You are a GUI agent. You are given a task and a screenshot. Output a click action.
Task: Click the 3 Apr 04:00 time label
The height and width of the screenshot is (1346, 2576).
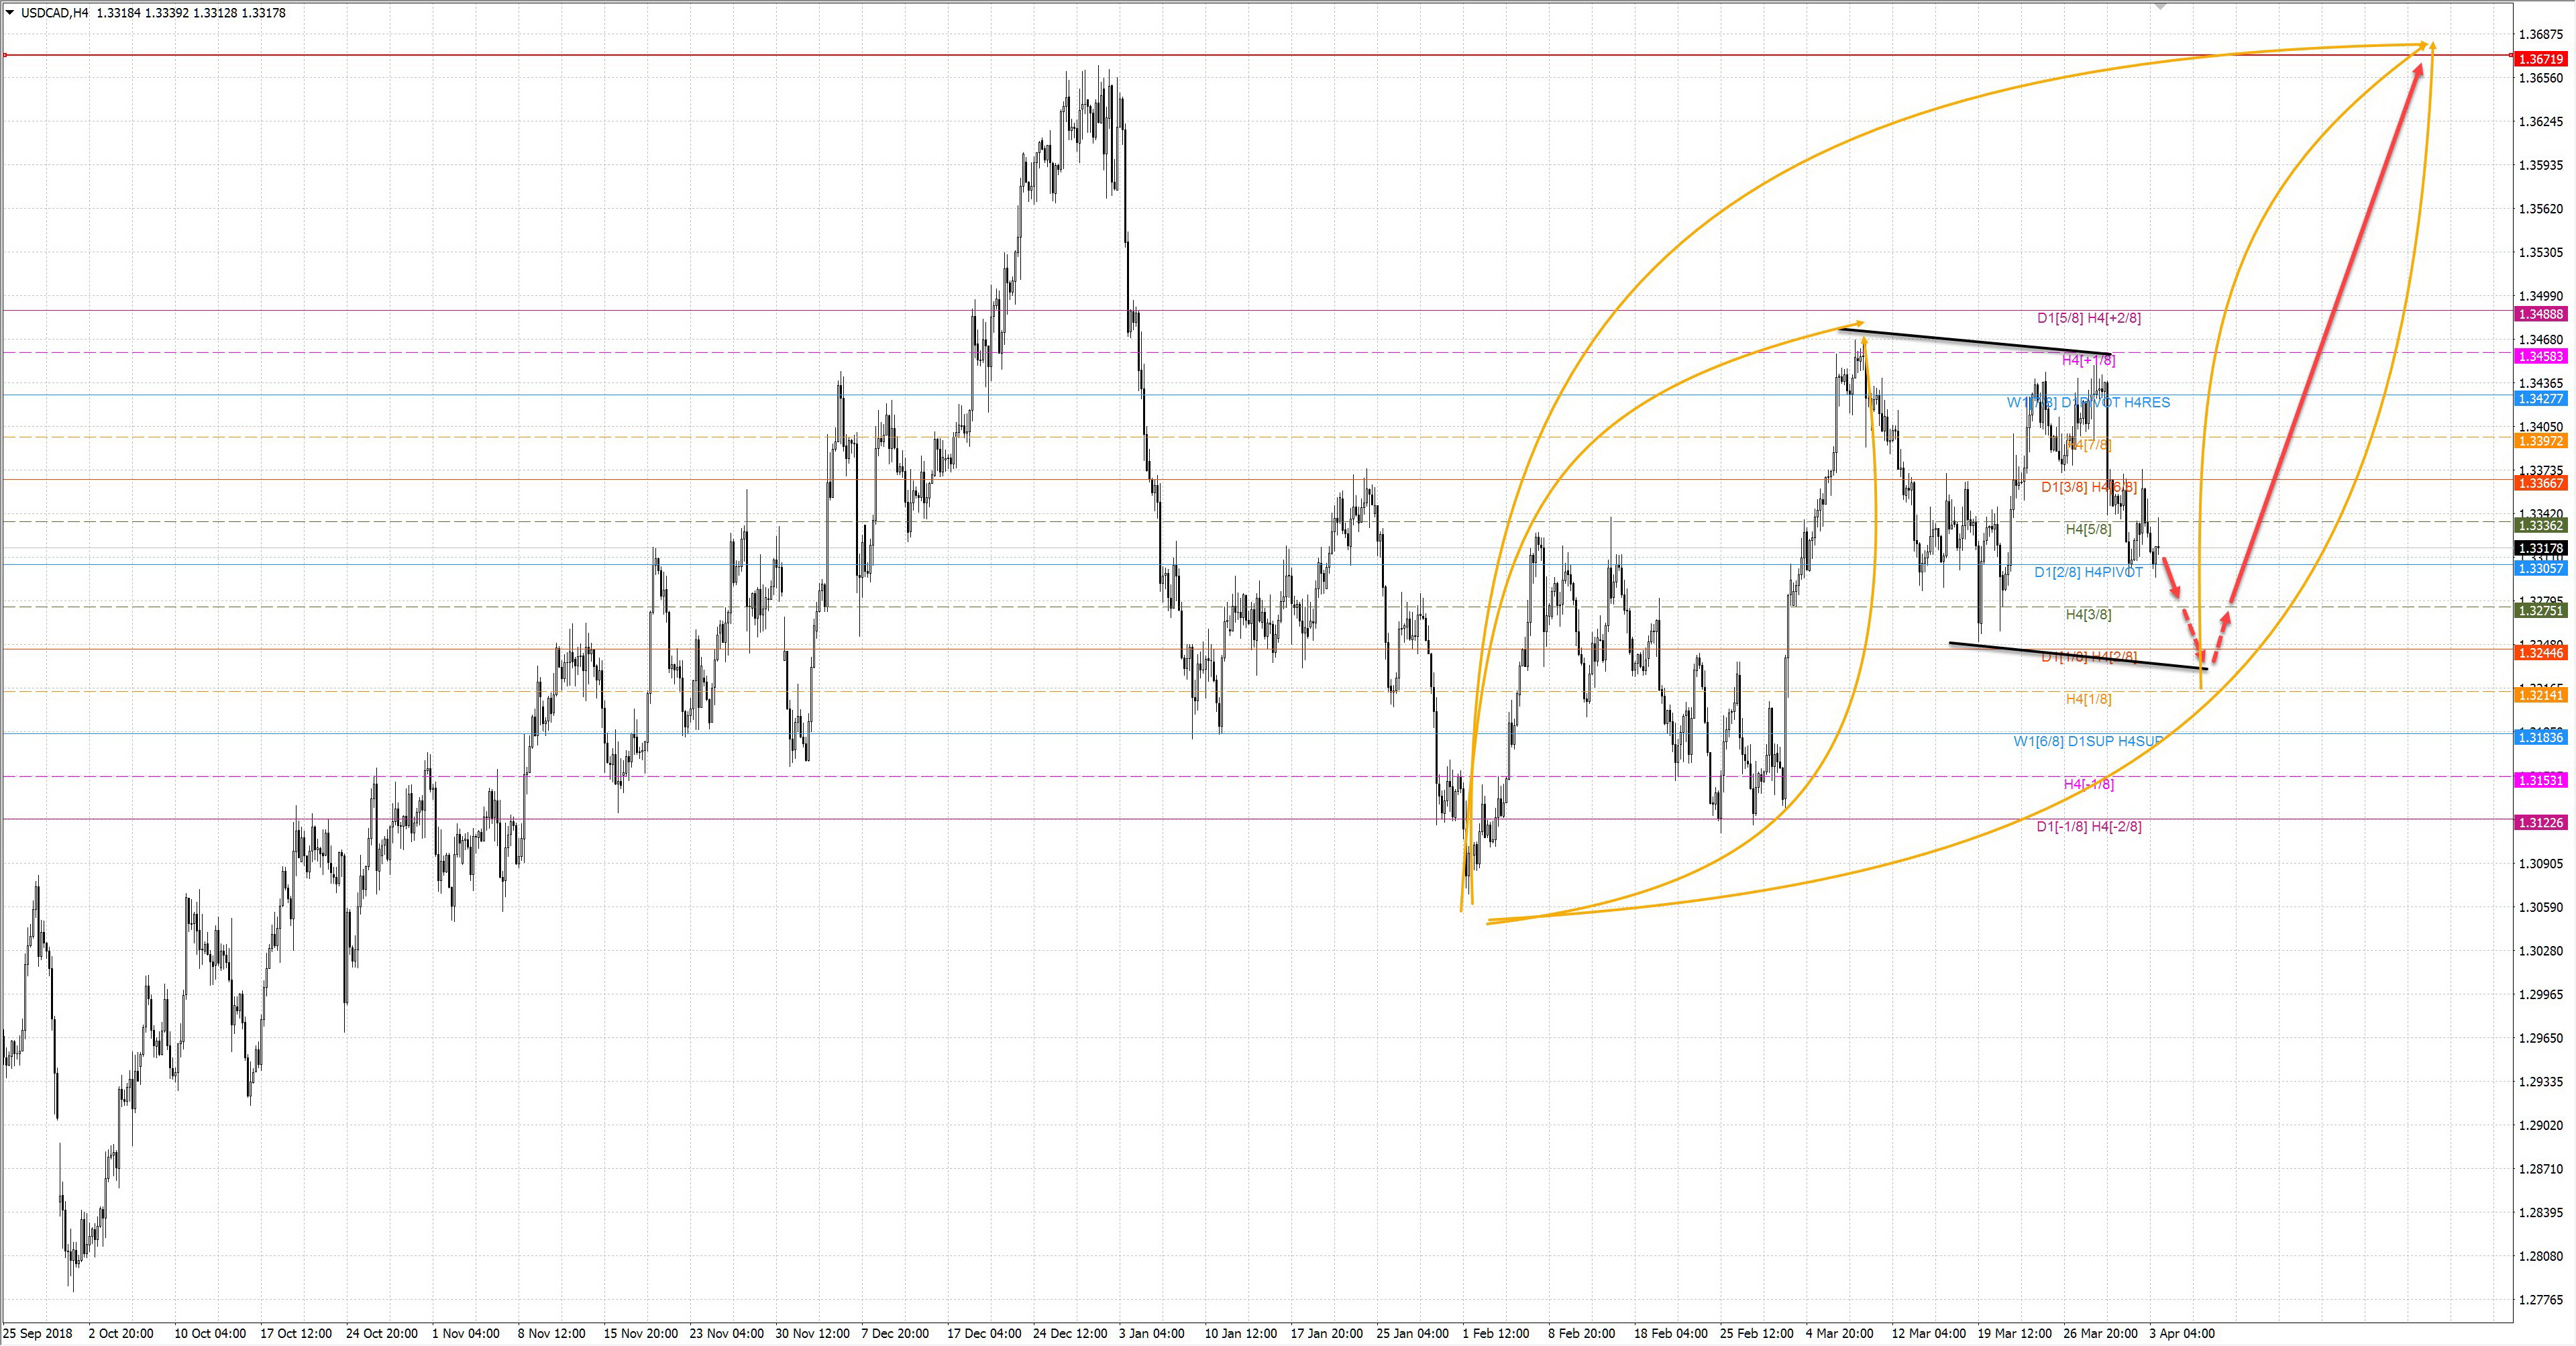(2181, 1333)
